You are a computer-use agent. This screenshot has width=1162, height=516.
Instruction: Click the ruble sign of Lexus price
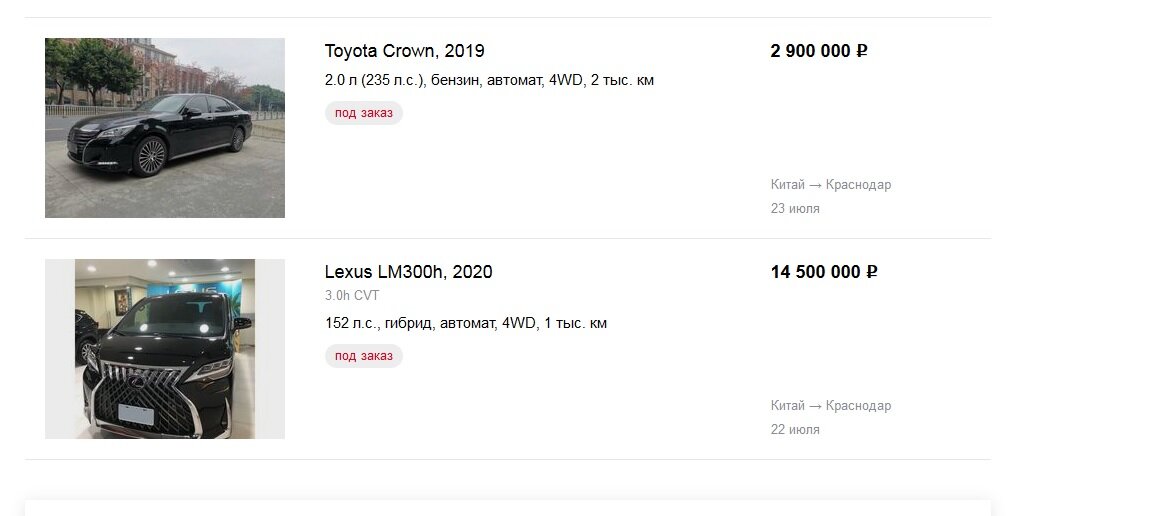[x=872, y=272]
